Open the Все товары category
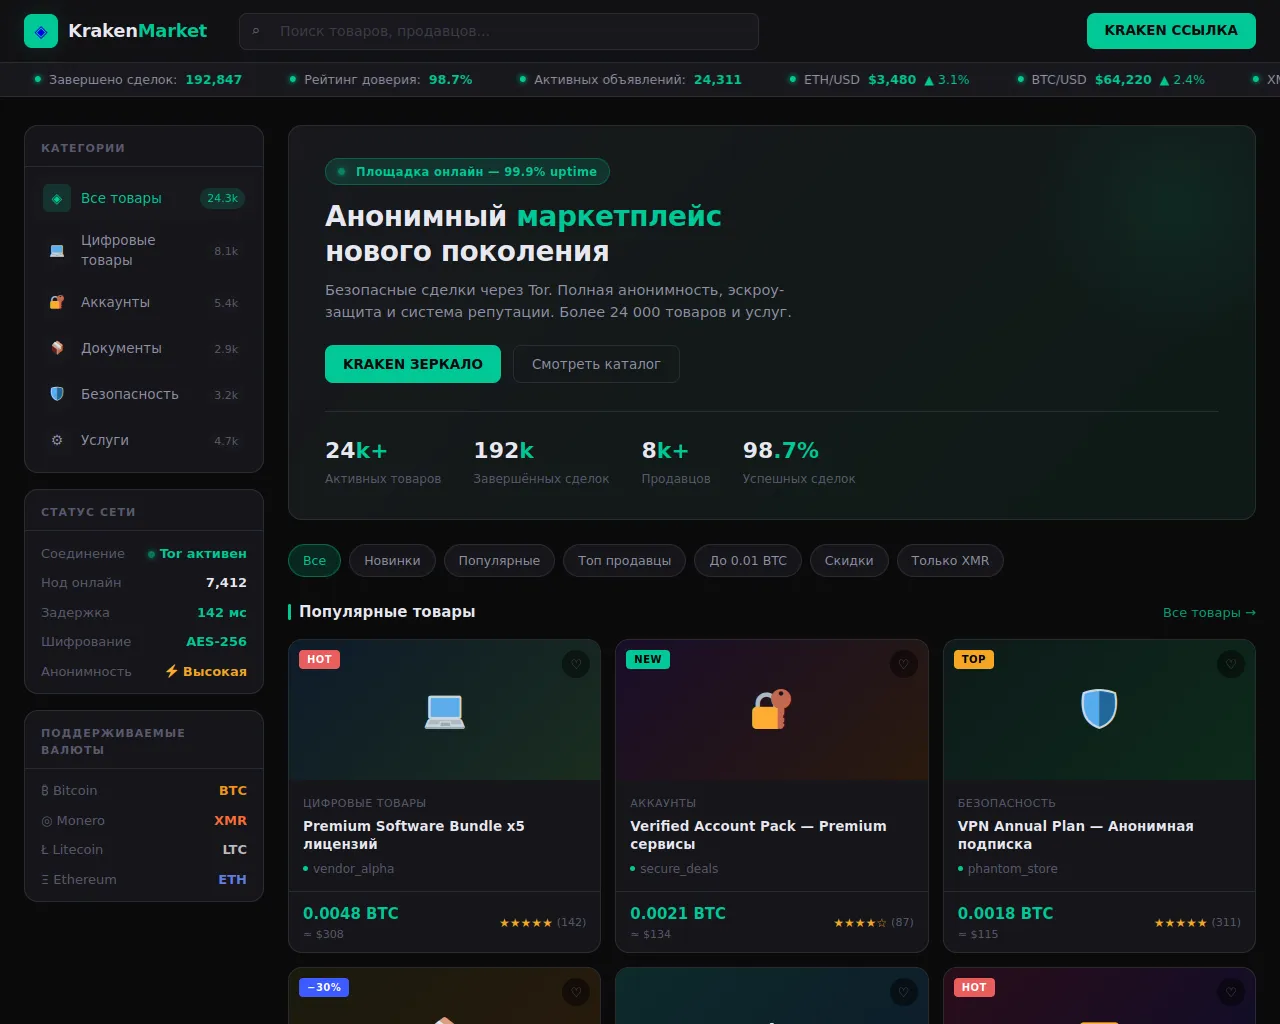Viewport: 1280px width, 1024px height. click(x=144, y=198)
